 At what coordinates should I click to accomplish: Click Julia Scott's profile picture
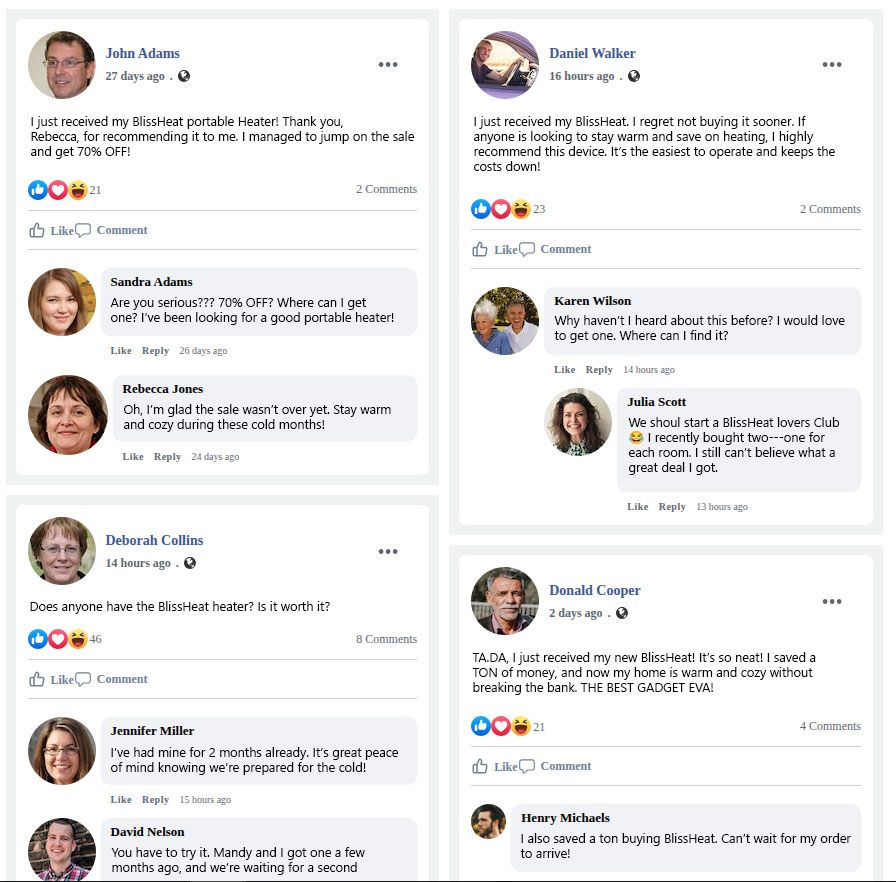pos(578,422)
